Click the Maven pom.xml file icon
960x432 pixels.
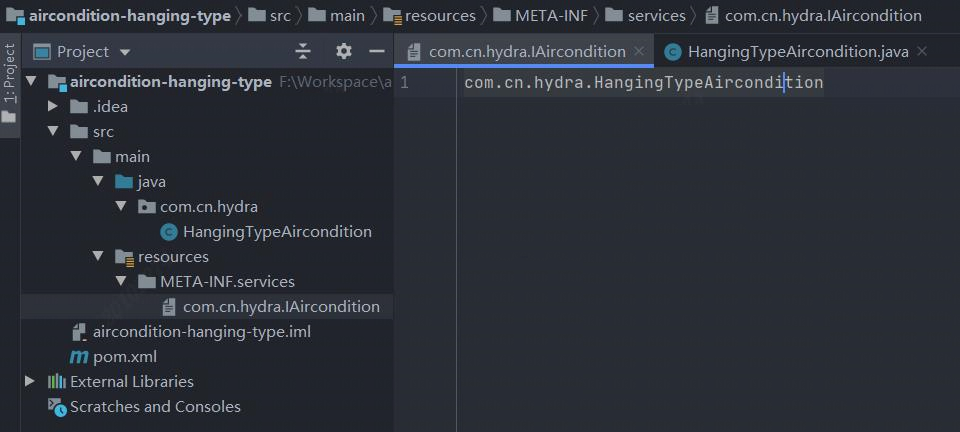79,357
